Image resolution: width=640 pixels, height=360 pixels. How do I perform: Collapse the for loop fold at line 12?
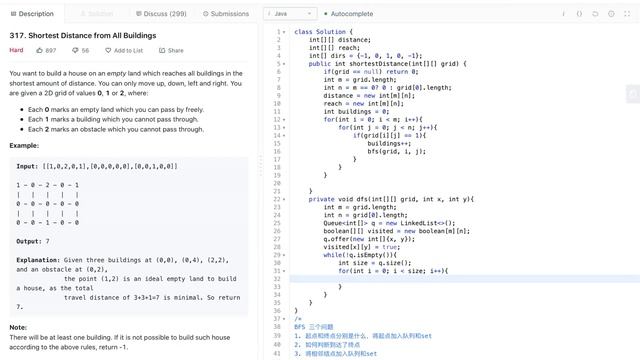pyautogui.click(x=284, y=120)
